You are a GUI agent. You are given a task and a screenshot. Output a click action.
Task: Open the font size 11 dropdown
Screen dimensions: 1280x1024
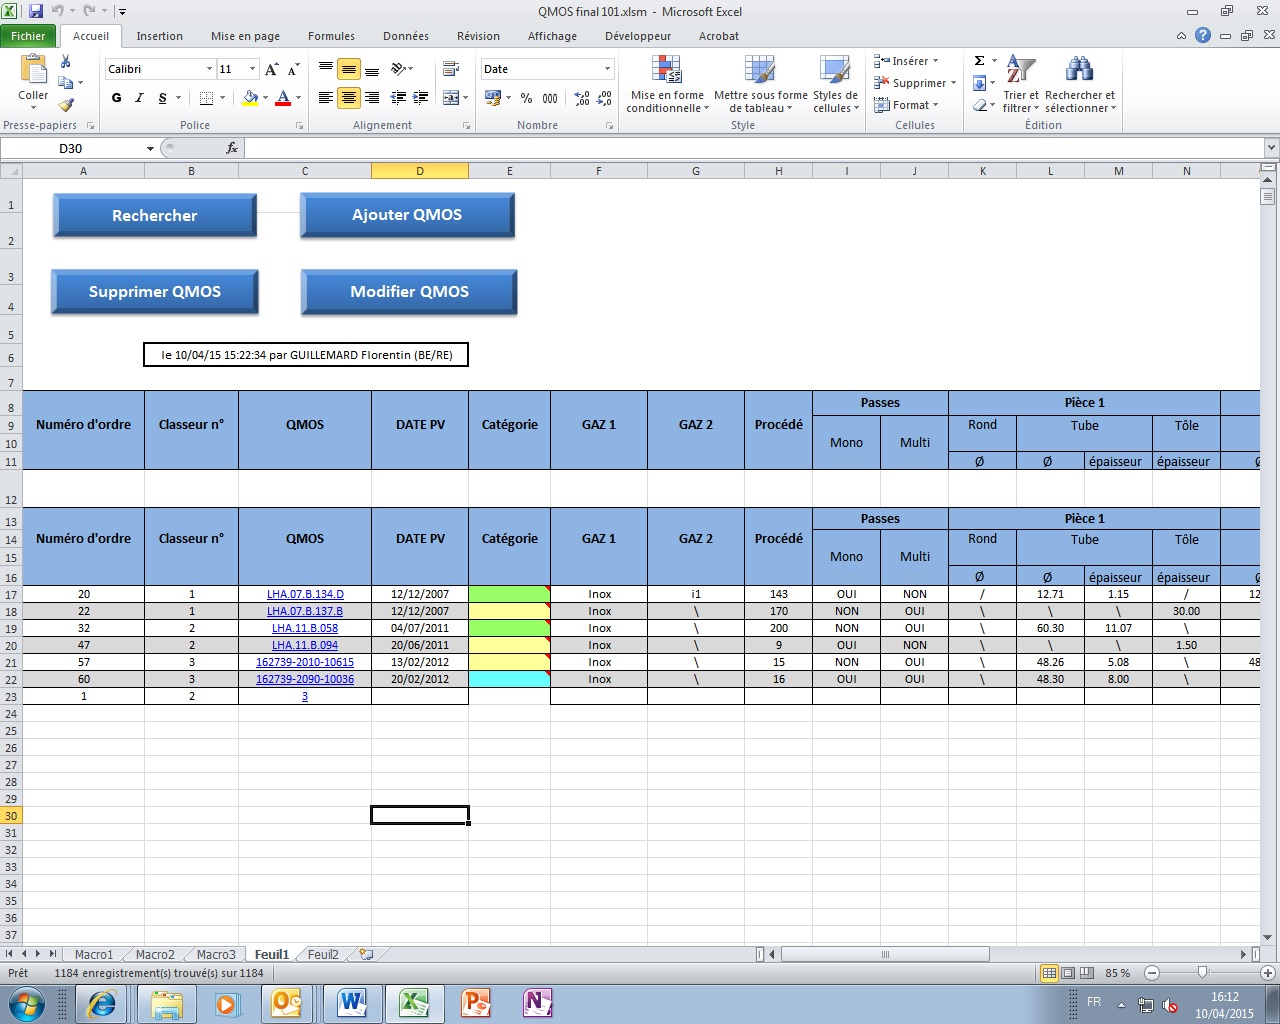click(252, 69)
